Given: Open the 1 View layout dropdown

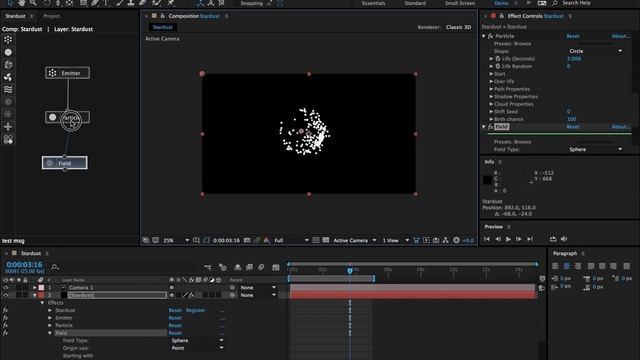Looking at the screenshot, I should (395, 240).
